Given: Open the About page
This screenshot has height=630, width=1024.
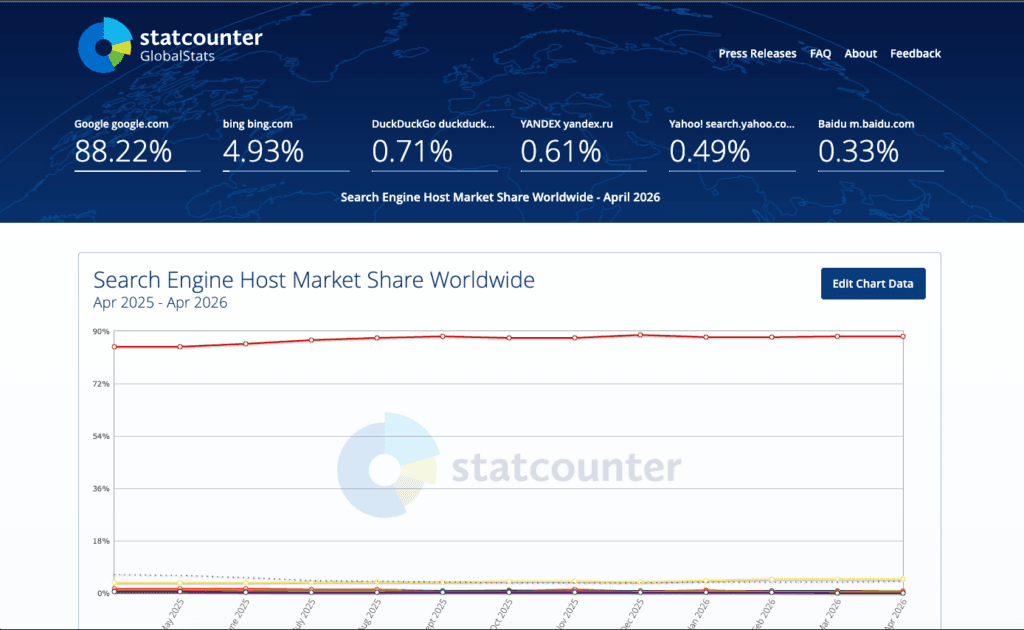Looking at the screenshot, I should tap(860, 54).
